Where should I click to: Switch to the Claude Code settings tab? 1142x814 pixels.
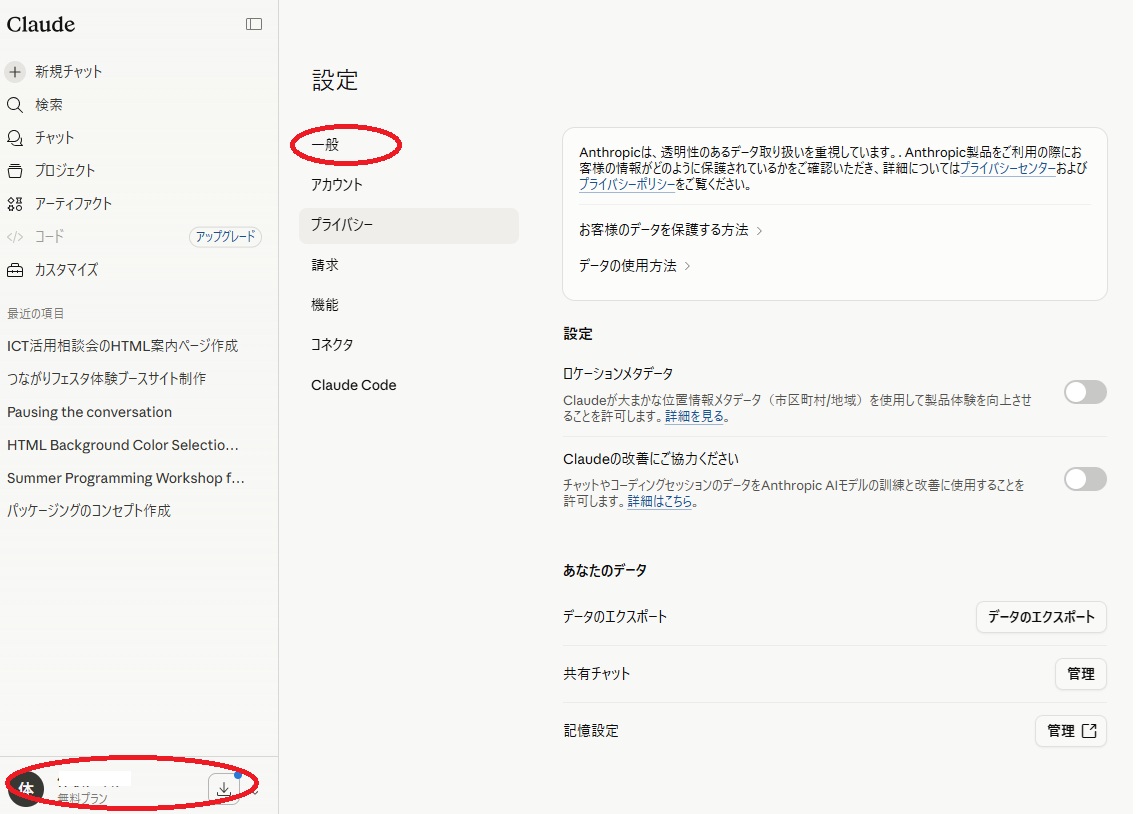(x=353, y=385)
